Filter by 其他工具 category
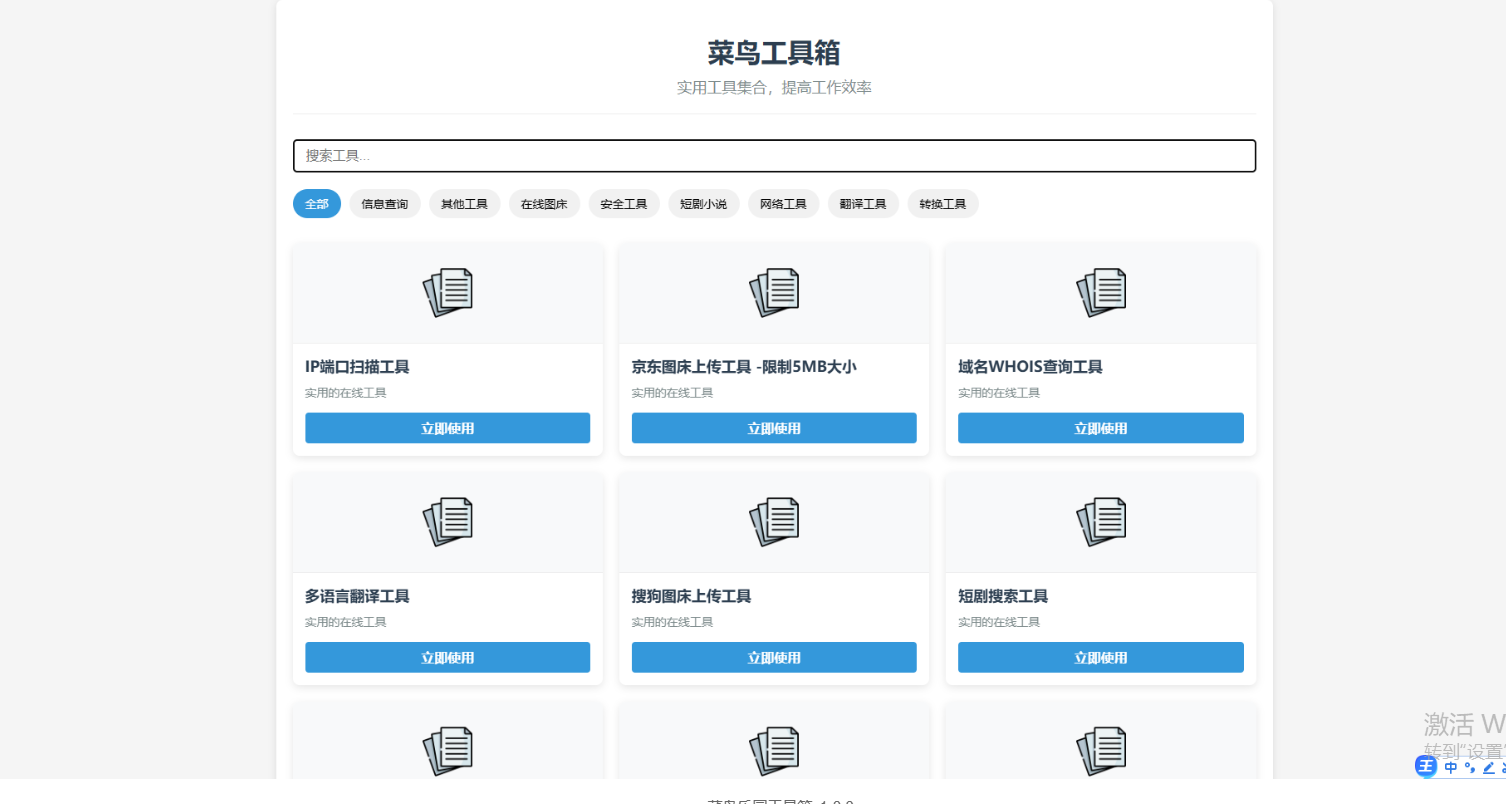 coord(465,204)
